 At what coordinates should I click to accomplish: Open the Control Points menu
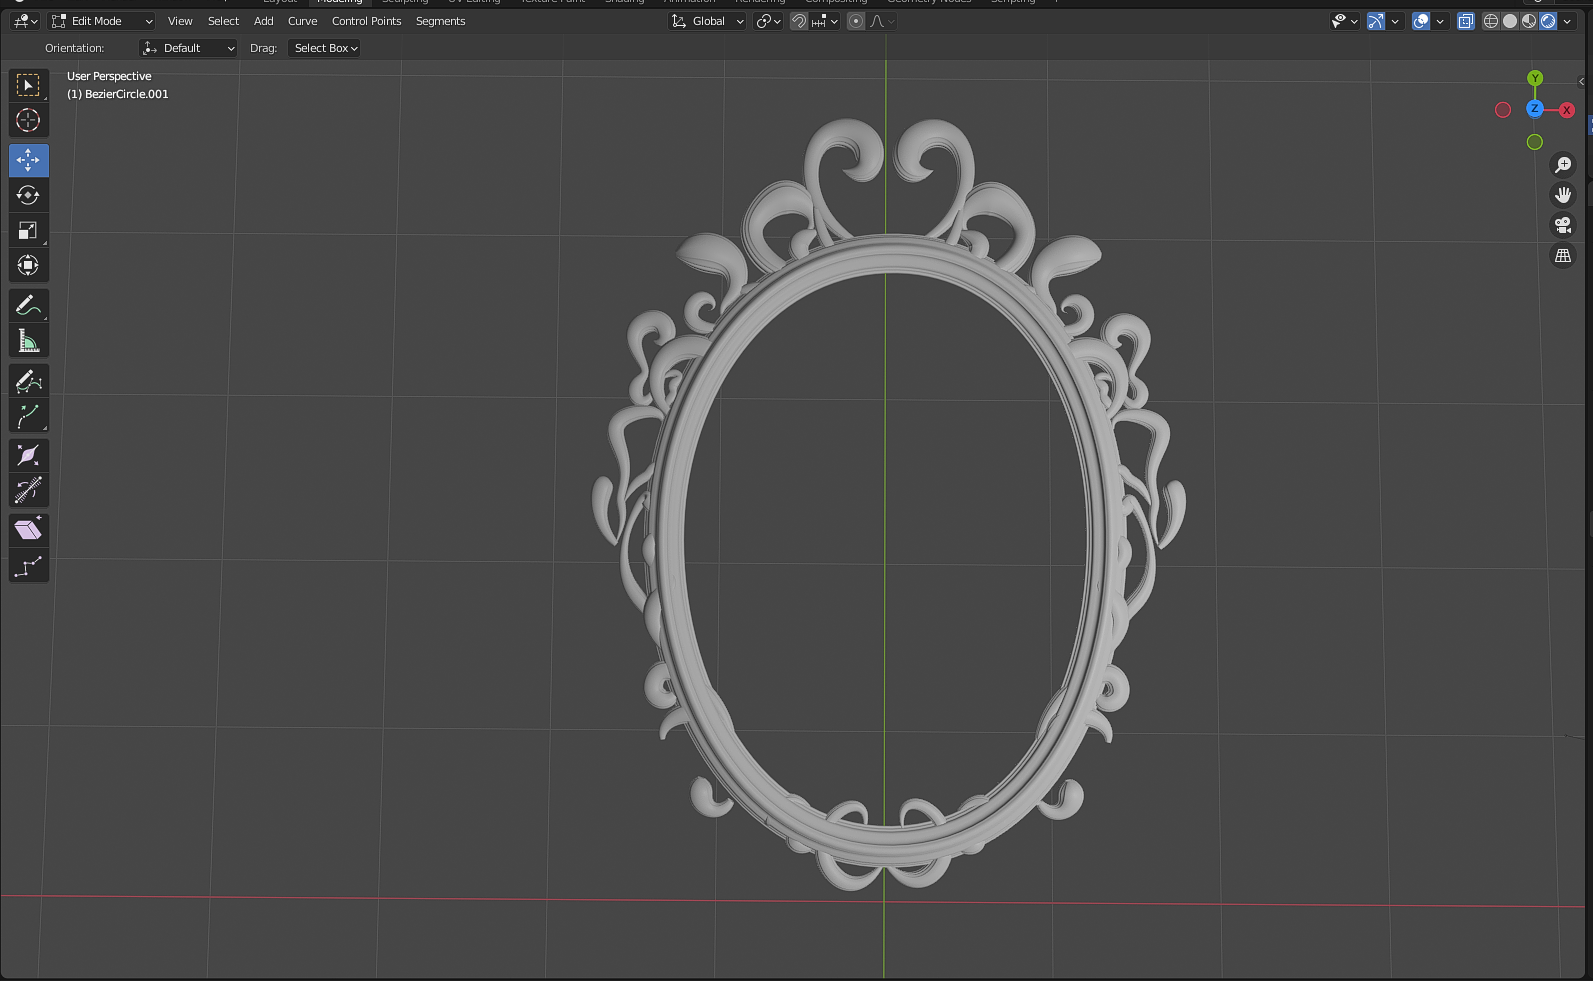point(366,21)
